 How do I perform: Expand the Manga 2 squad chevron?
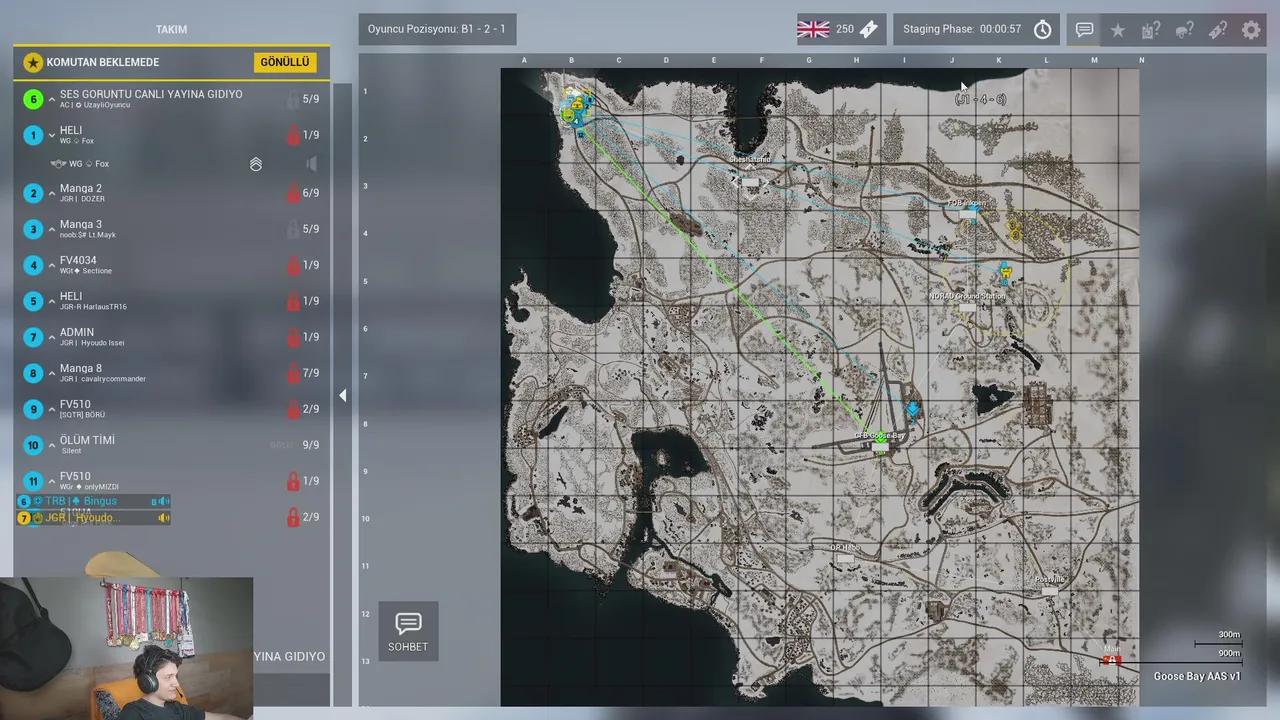tap(51, 193)
